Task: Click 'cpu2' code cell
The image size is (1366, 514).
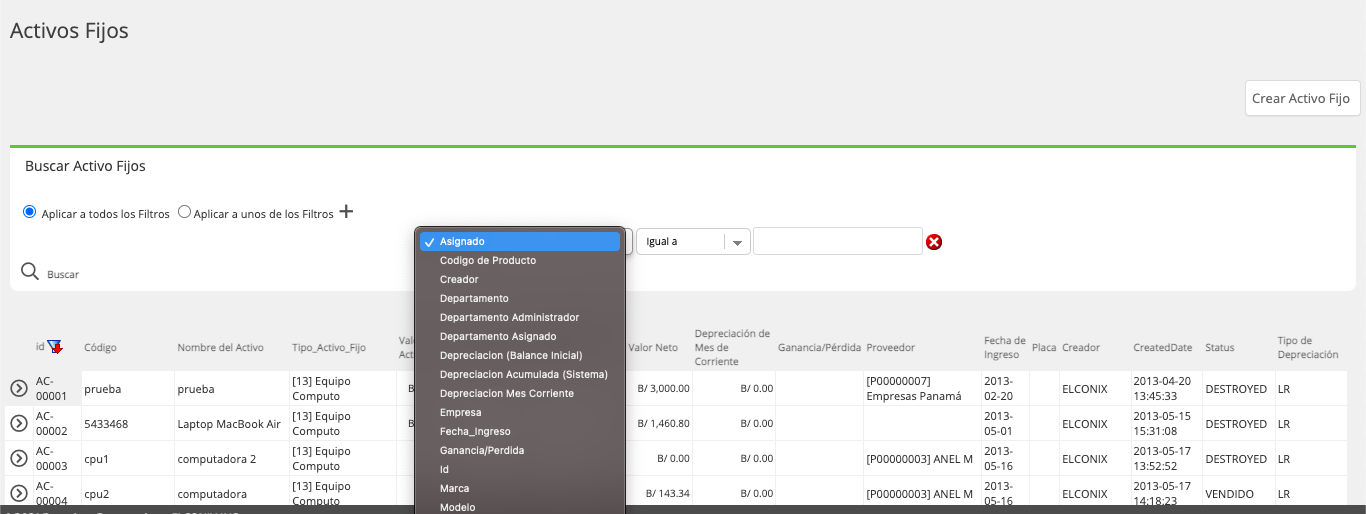Action: click(x=96, y=494)
